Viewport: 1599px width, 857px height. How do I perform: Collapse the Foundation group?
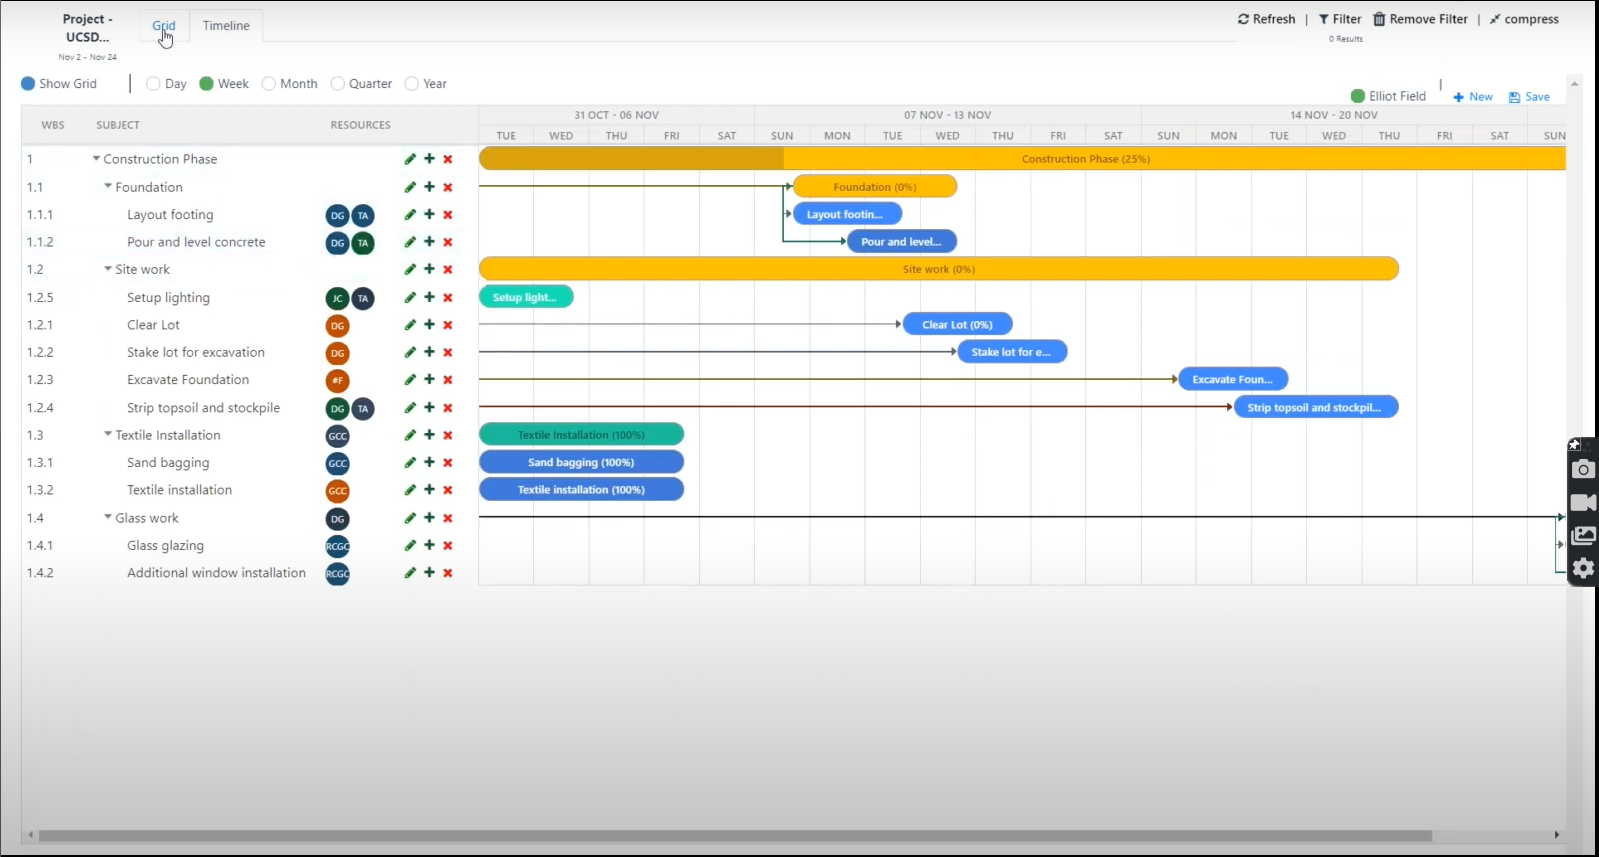tap(108, 186)
